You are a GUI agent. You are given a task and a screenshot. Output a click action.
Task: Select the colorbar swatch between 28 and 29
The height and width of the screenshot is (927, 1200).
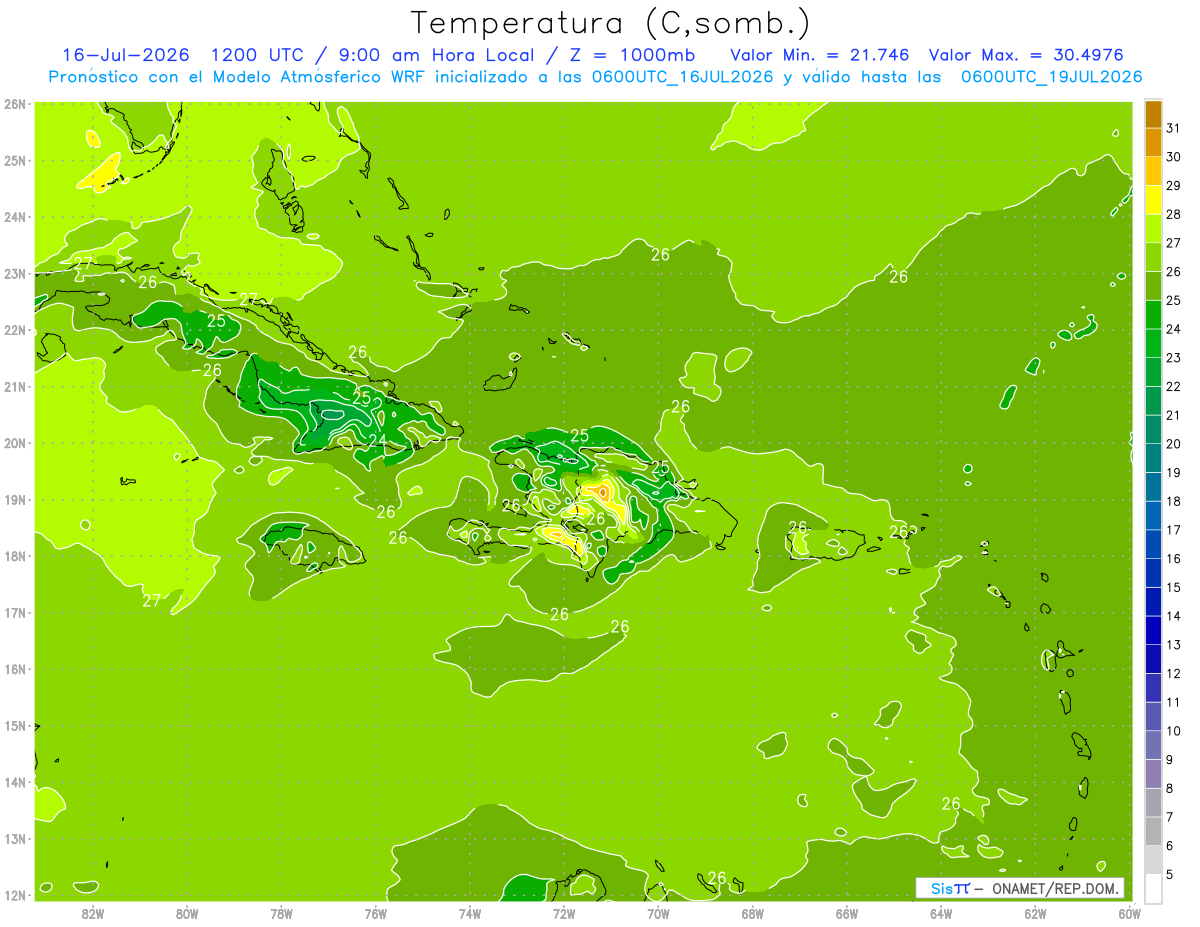click(x=1153, y=199)
